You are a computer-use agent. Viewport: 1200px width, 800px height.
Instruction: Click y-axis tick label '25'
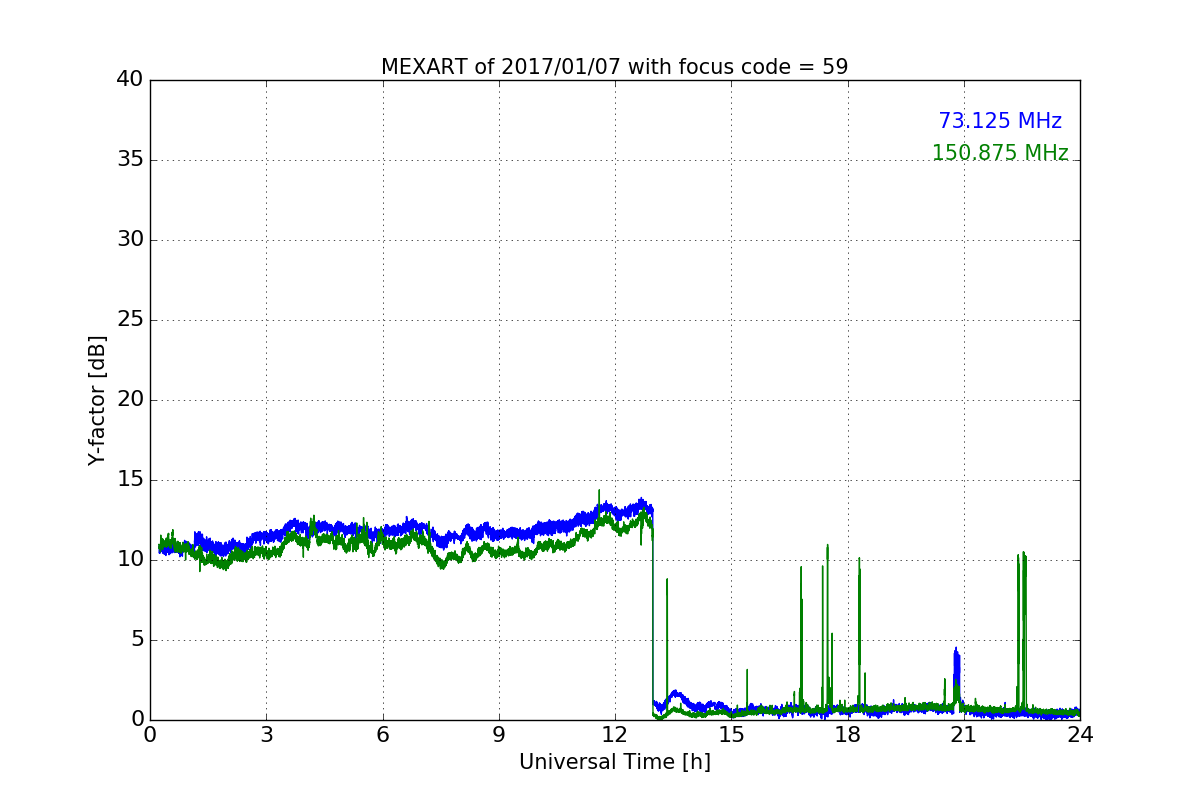130,320
